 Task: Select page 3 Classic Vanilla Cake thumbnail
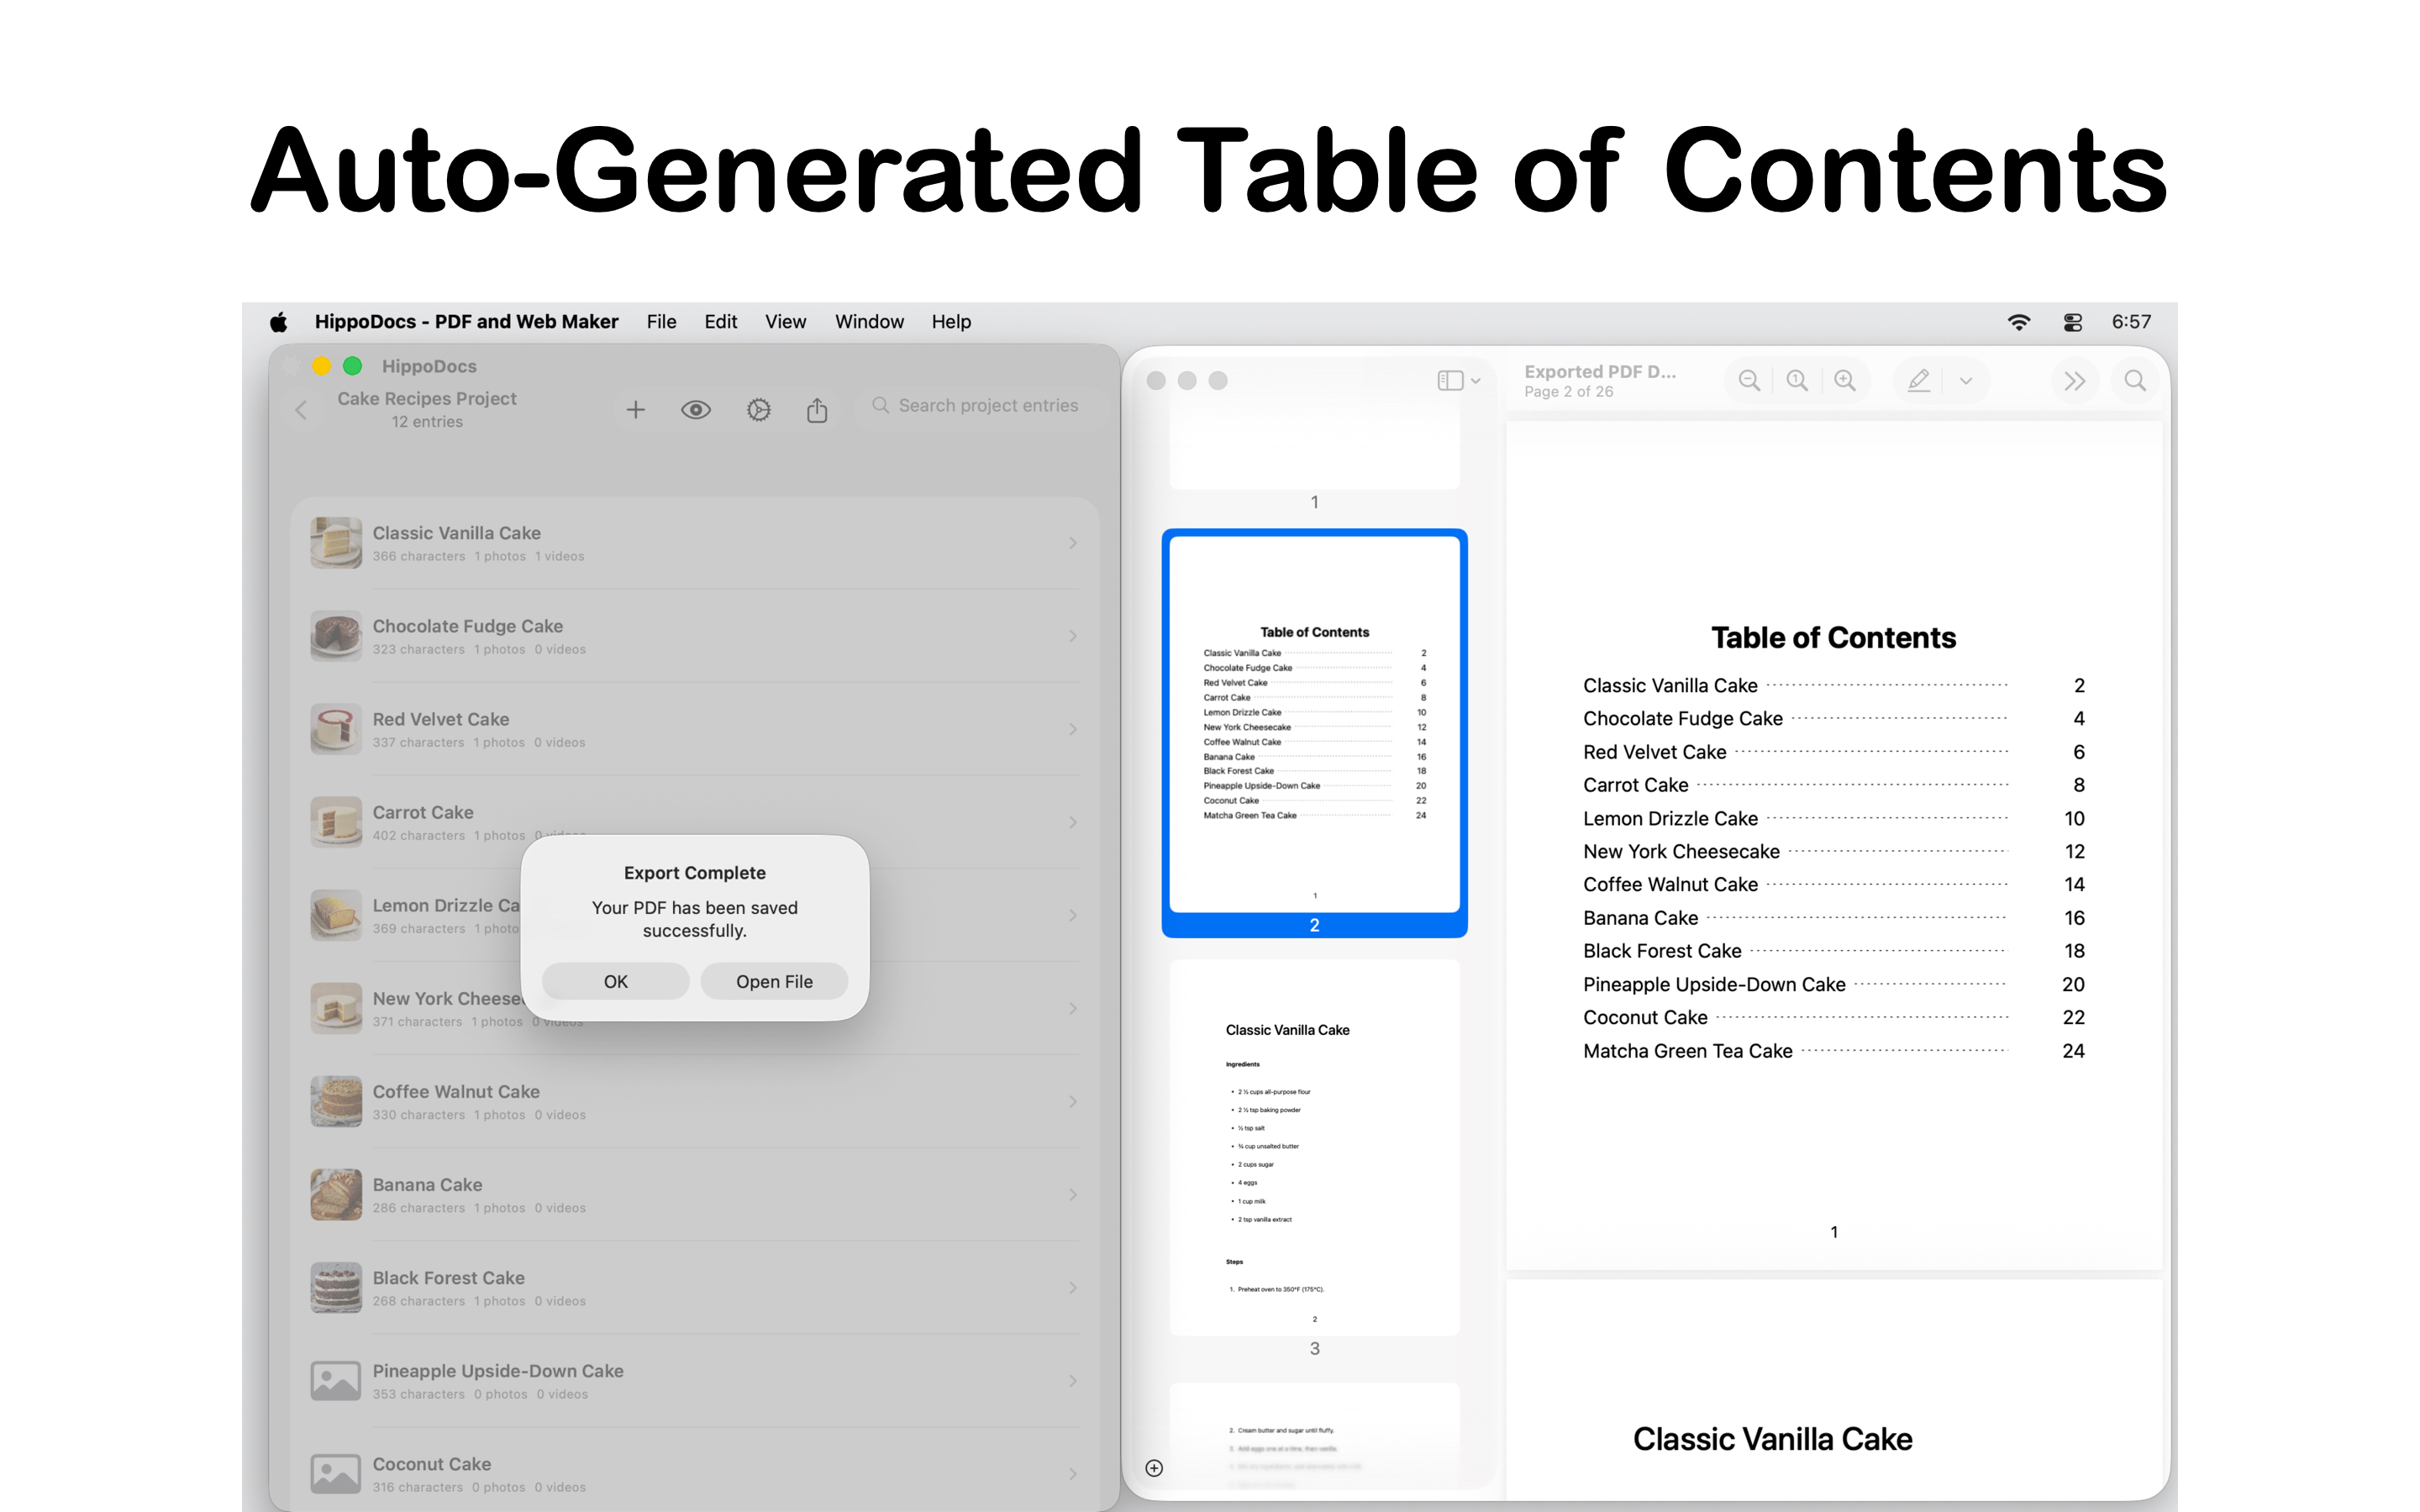coord(1314,1148)
